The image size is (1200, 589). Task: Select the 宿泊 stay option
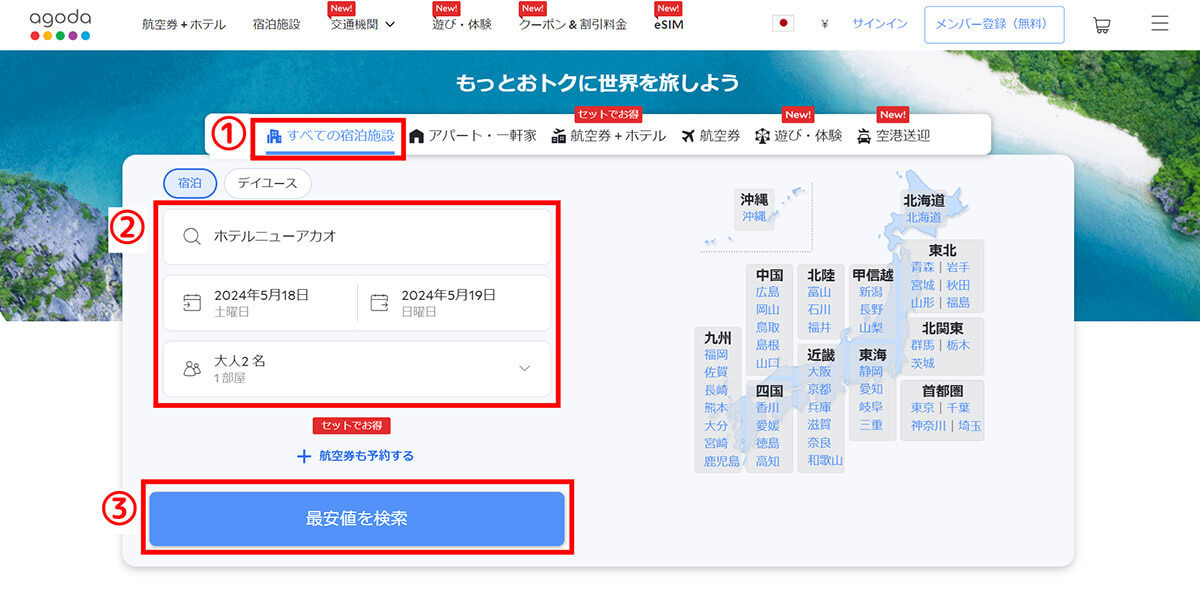click(x=190, y=184)
